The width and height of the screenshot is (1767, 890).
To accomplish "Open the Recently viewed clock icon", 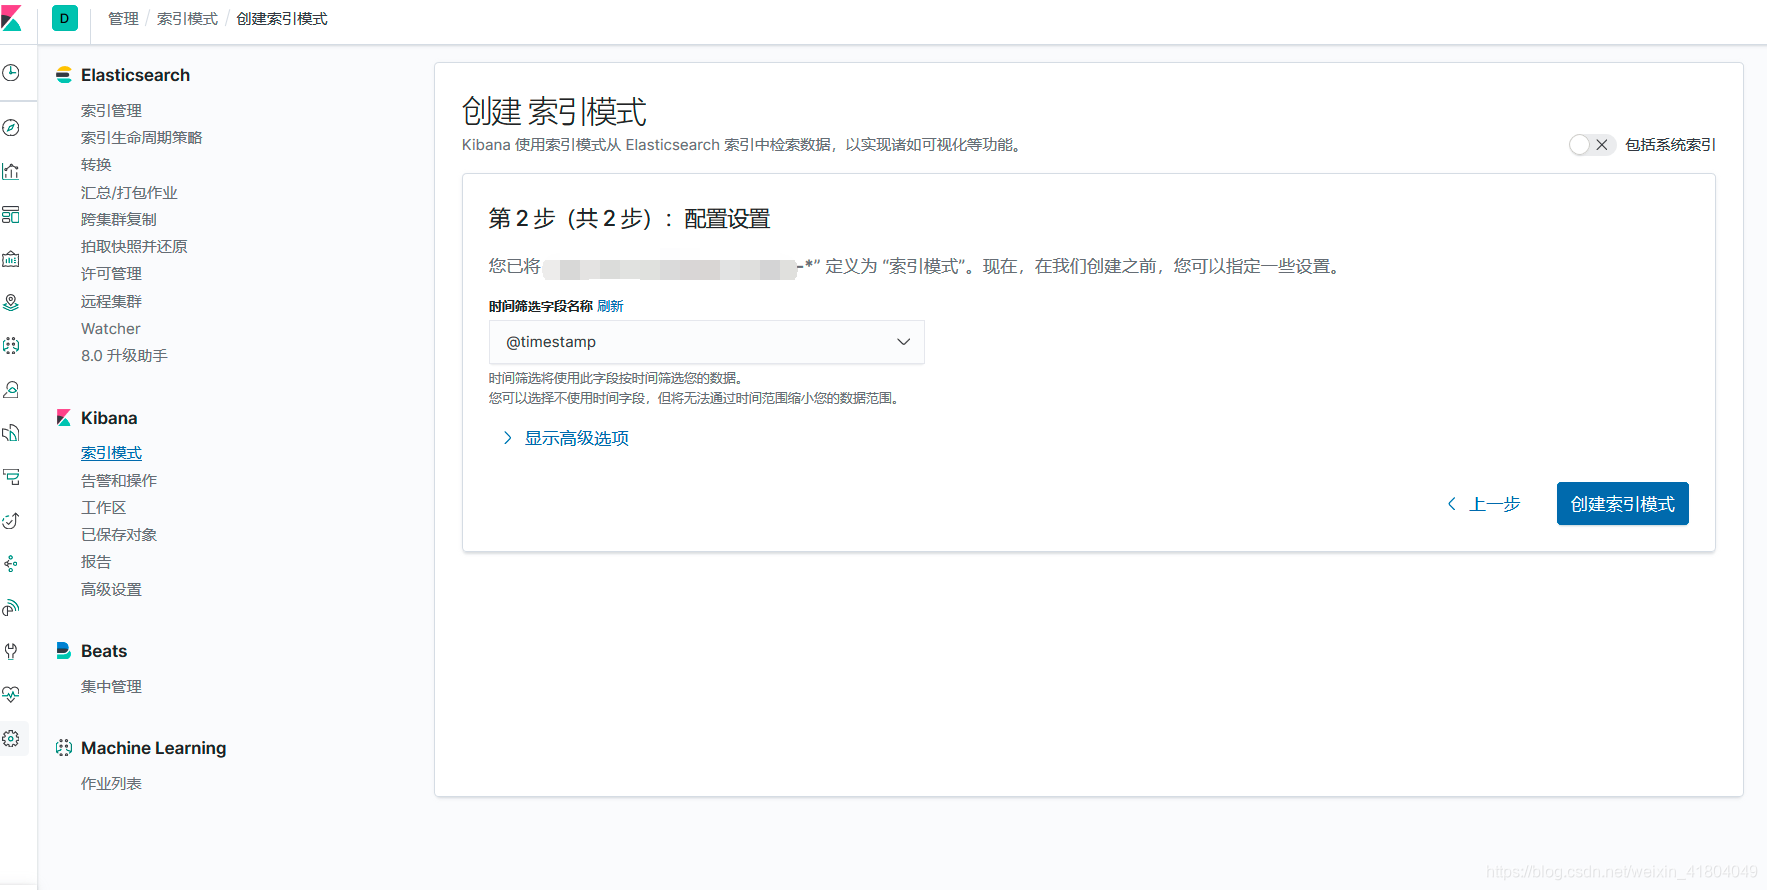I will tap(11, 73).
